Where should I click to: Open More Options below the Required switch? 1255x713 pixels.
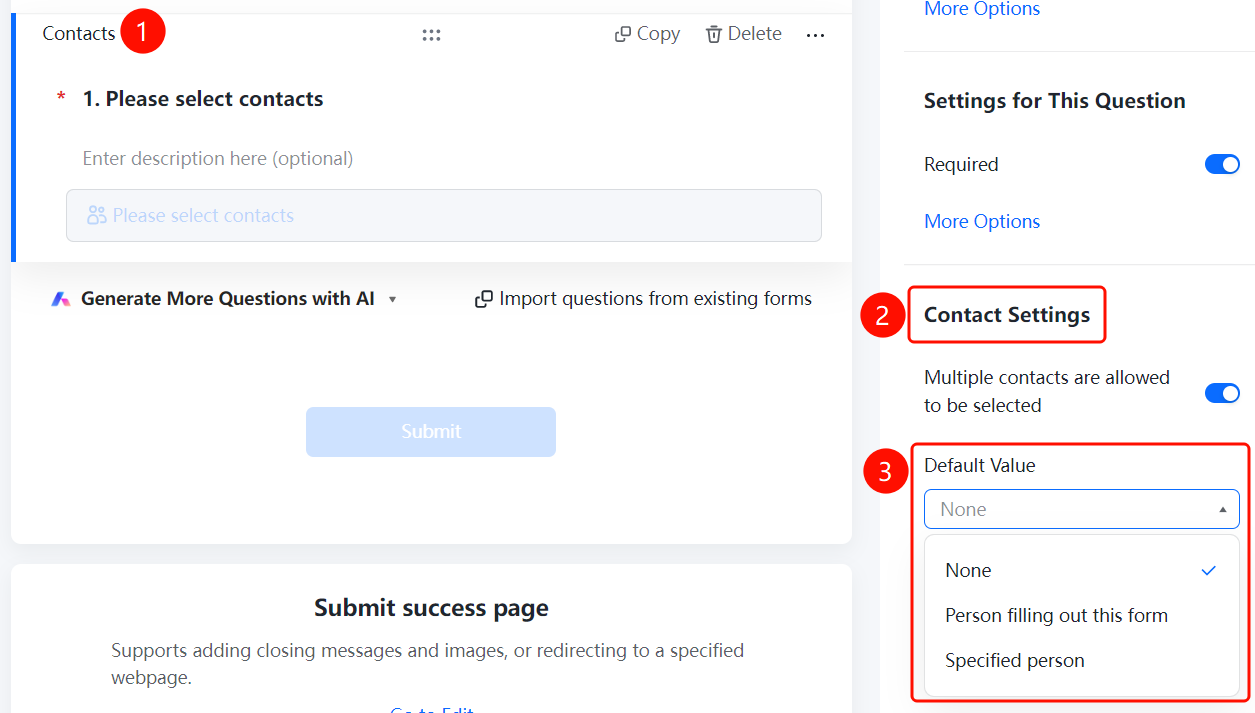(x=982, y=221)
